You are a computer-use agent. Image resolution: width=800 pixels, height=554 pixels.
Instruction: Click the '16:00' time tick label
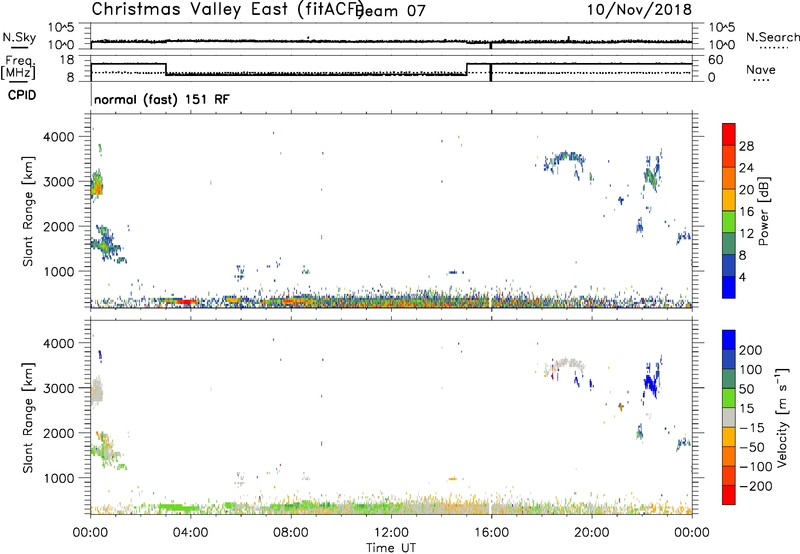(491, 533)
